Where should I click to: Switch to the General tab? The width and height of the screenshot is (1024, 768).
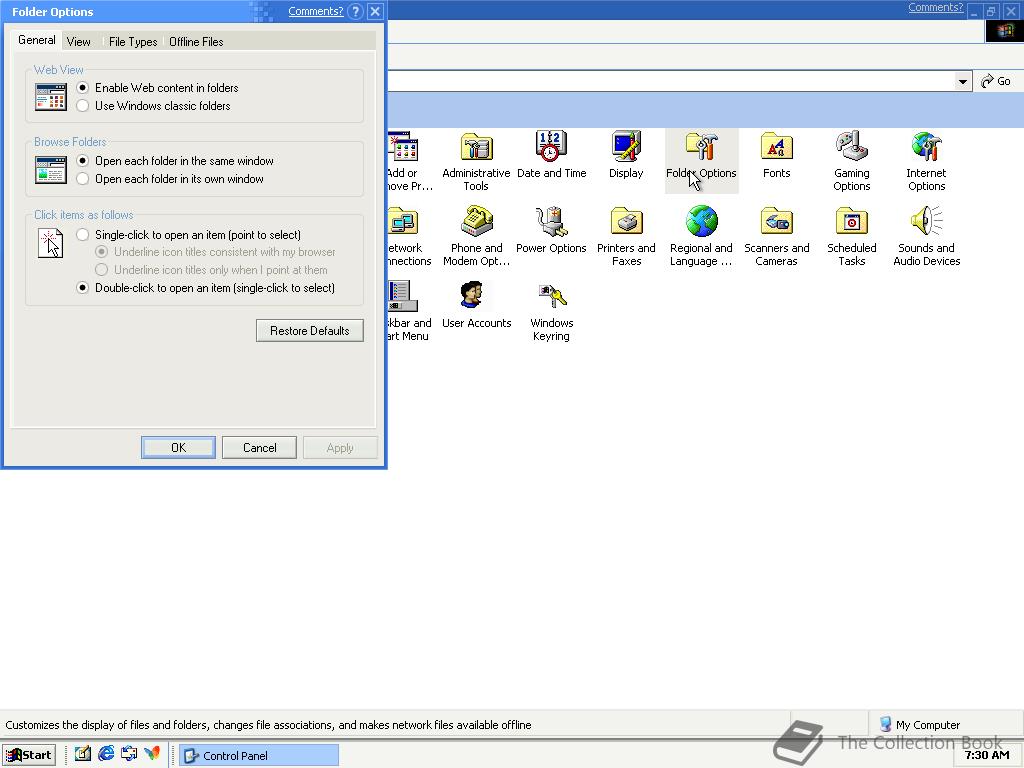[37, 40]
